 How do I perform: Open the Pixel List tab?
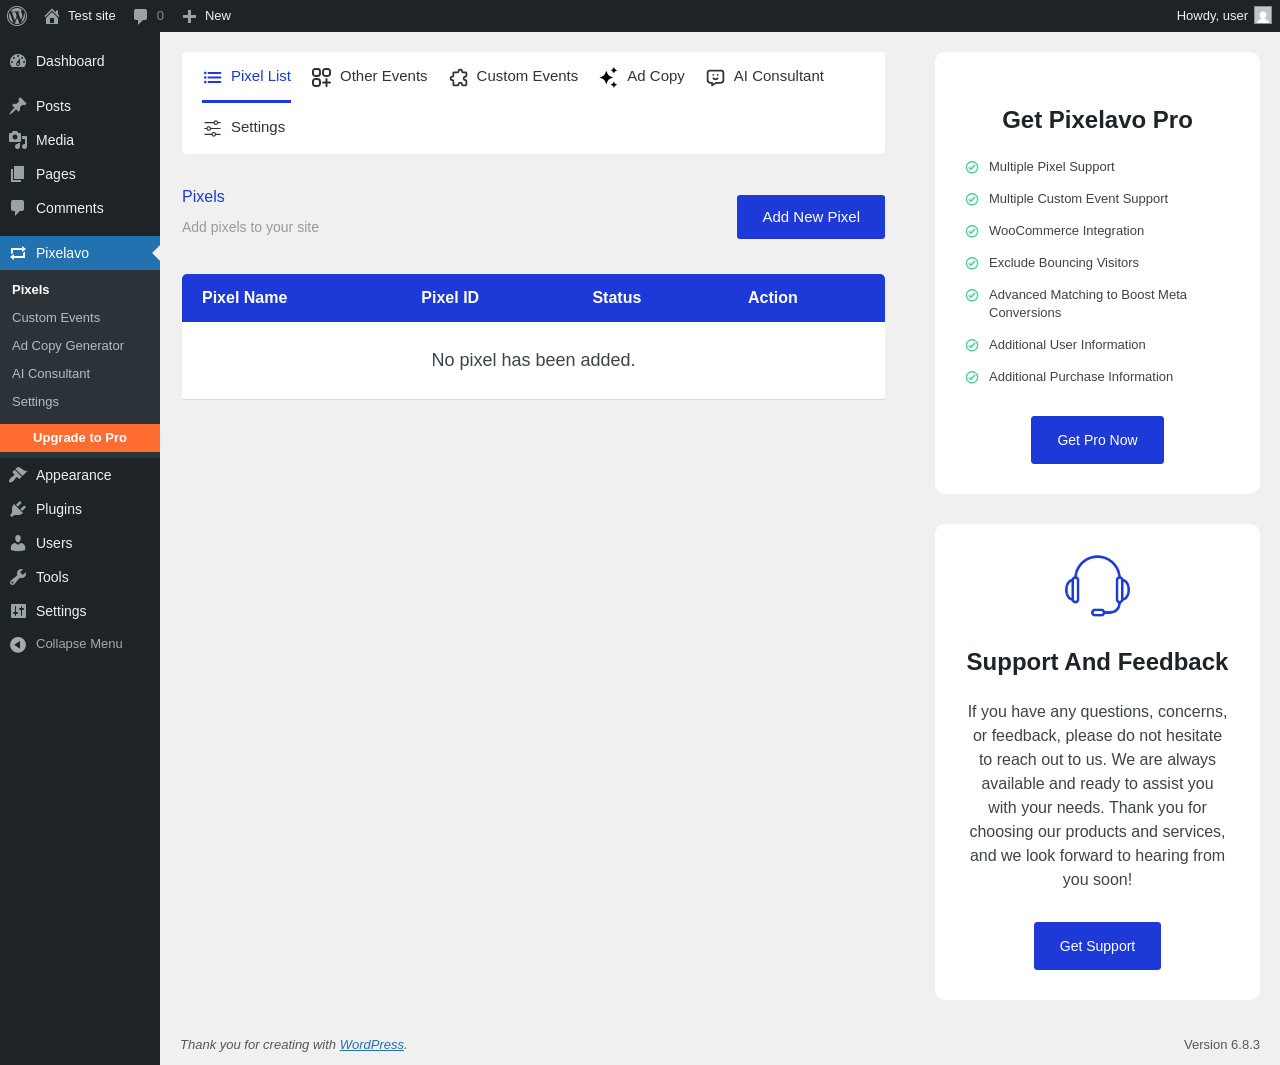pyautogui.click(x=246, y=77)
